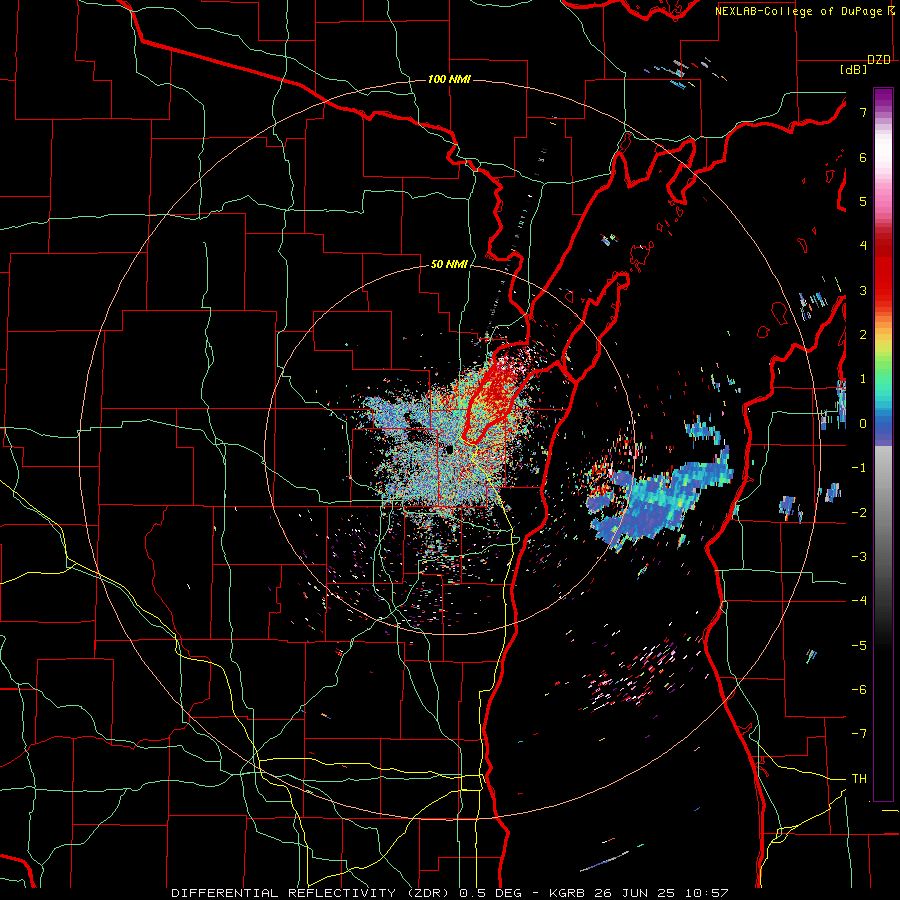Click the '[dB]' units label

pyautogui.click(x=854, y=70)
